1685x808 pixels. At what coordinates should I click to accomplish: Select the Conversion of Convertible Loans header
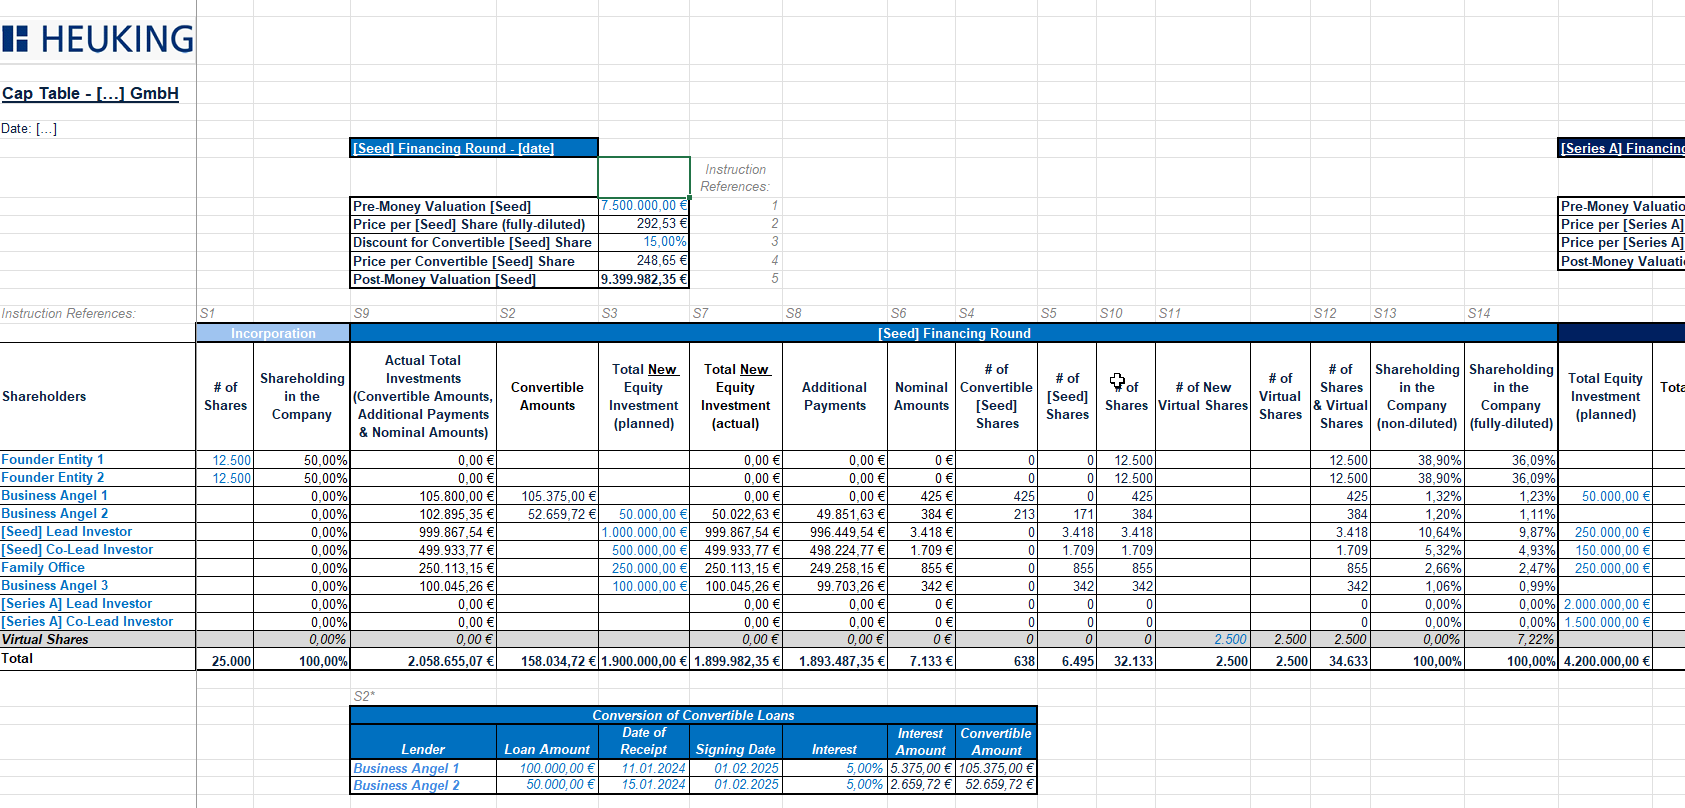(693, 715)
